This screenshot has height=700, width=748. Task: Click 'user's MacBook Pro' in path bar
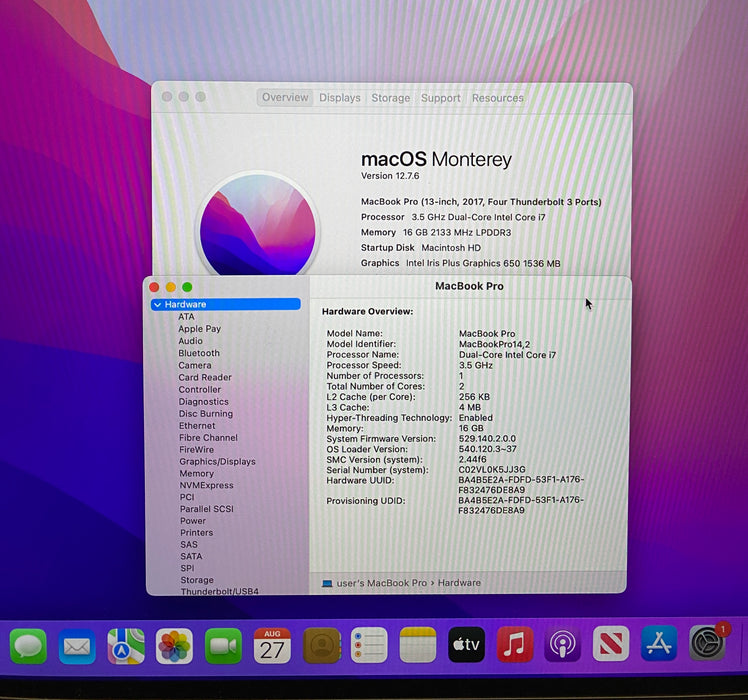click(382, 583)
